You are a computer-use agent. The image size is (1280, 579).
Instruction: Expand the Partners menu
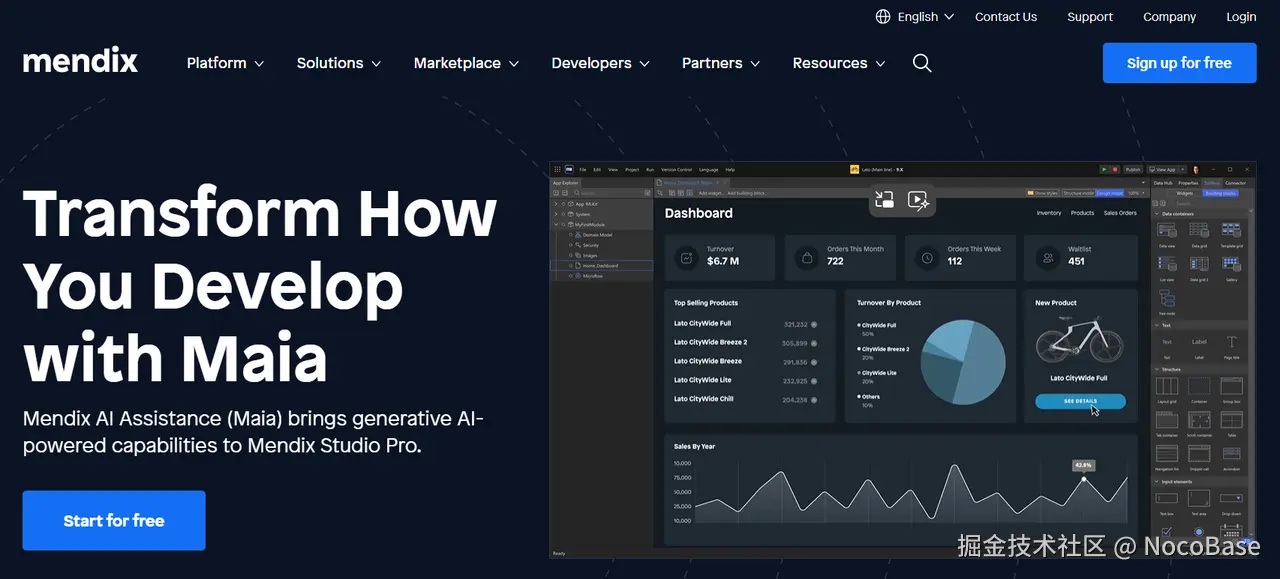tap(721, 63)
